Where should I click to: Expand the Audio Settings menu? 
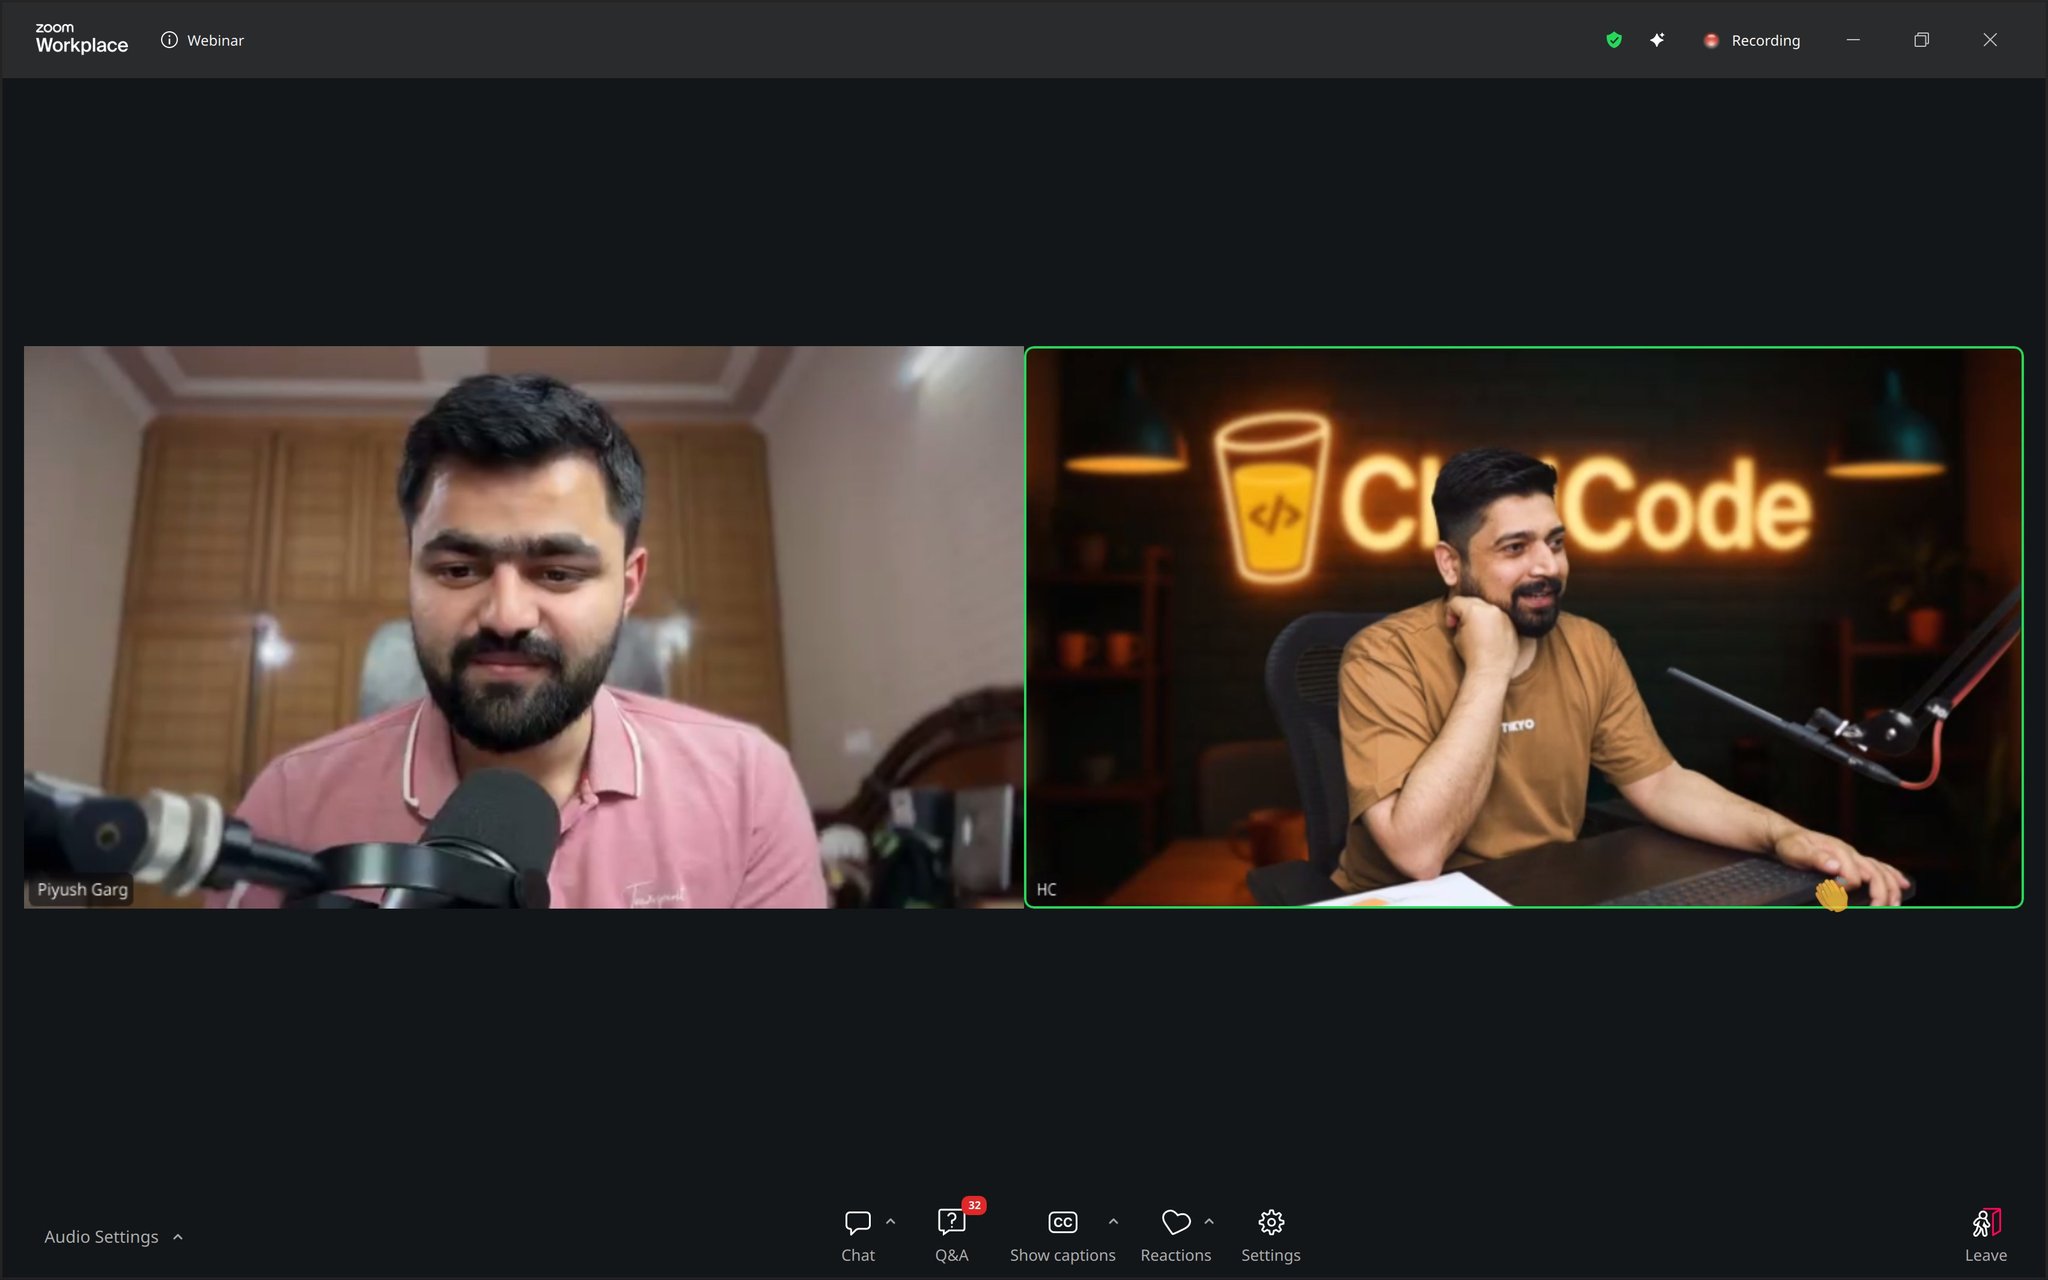pos(113,1237)
